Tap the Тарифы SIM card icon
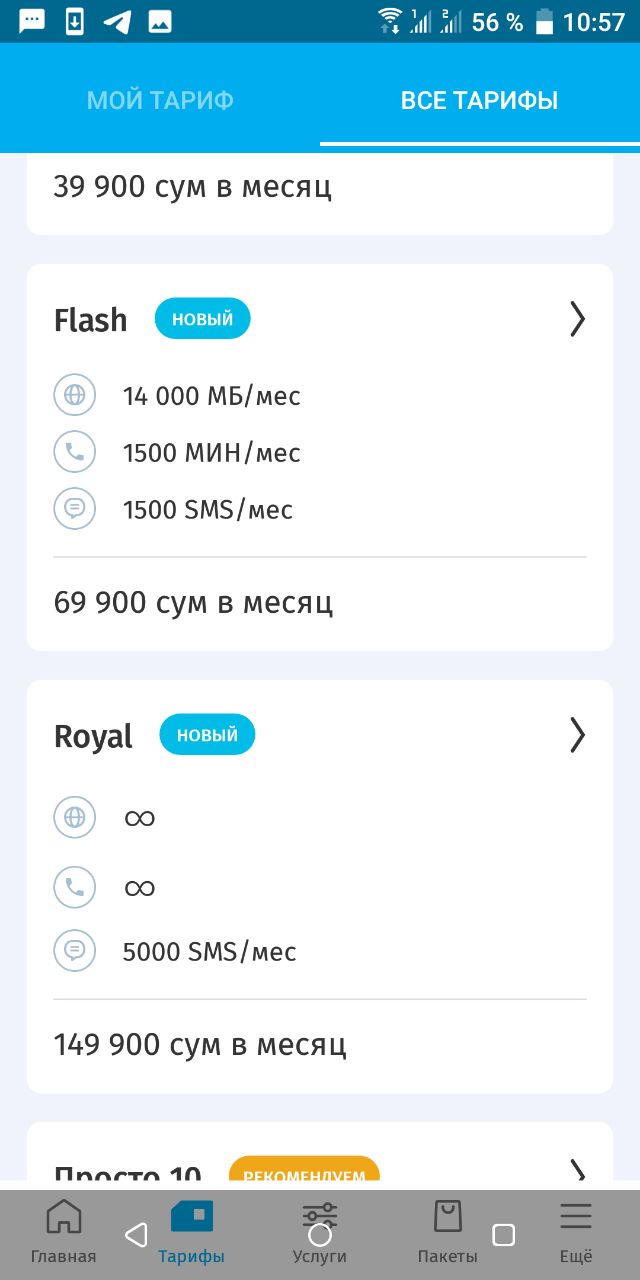Screen dimensions: 640x1280 [x=191, y=1216]
